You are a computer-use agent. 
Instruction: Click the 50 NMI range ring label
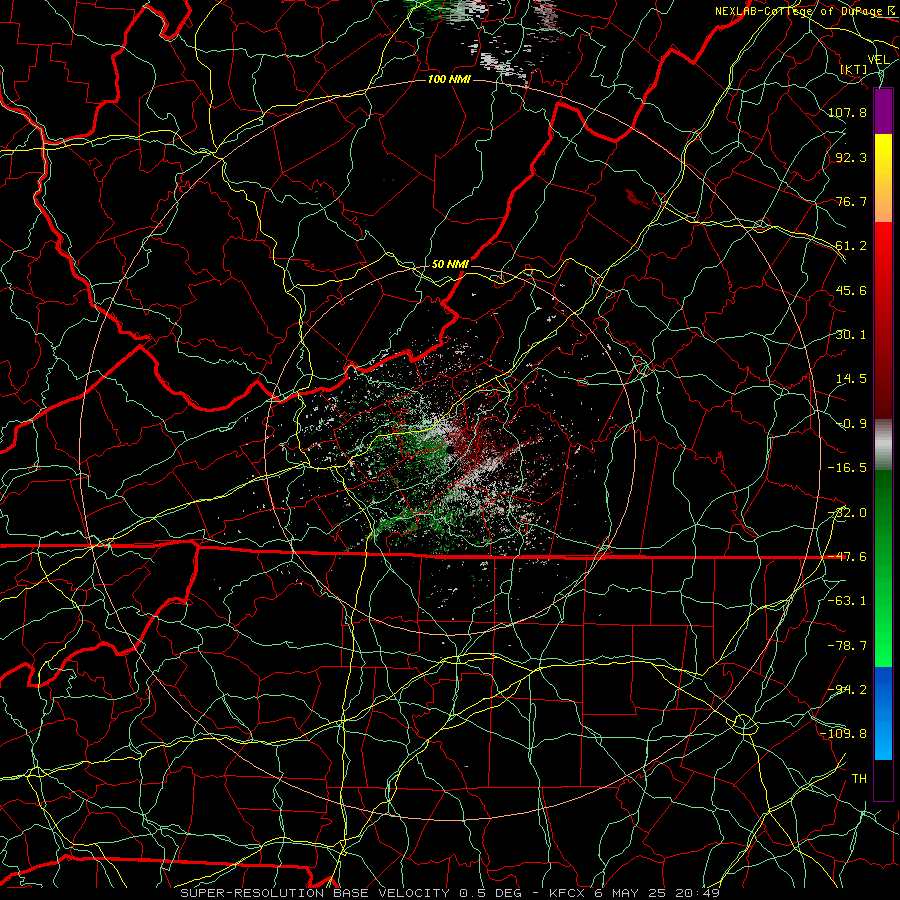tap(450, 264)
